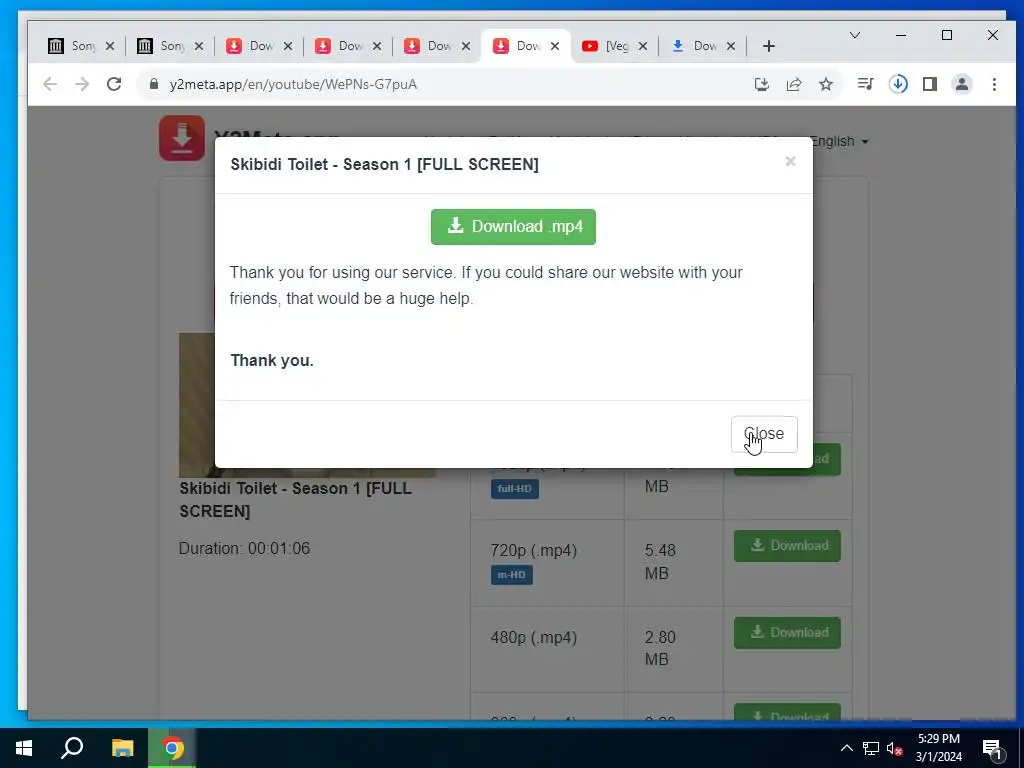The width and height of the screenshot is (1024, 768).
Task: Click the muted volume icon in the tray
Action: click(895, 748)
